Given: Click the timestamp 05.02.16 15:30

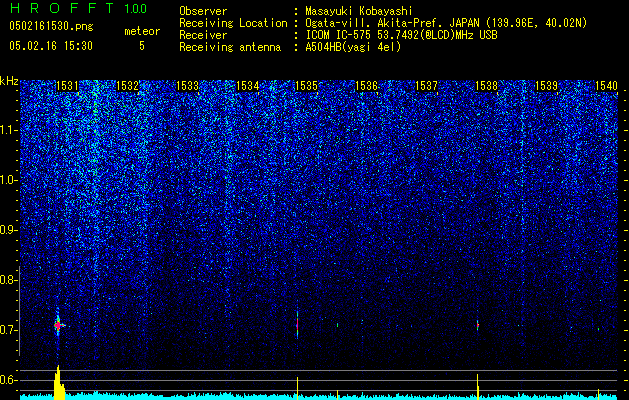Looking at the screenshot, I should point(51,46).
